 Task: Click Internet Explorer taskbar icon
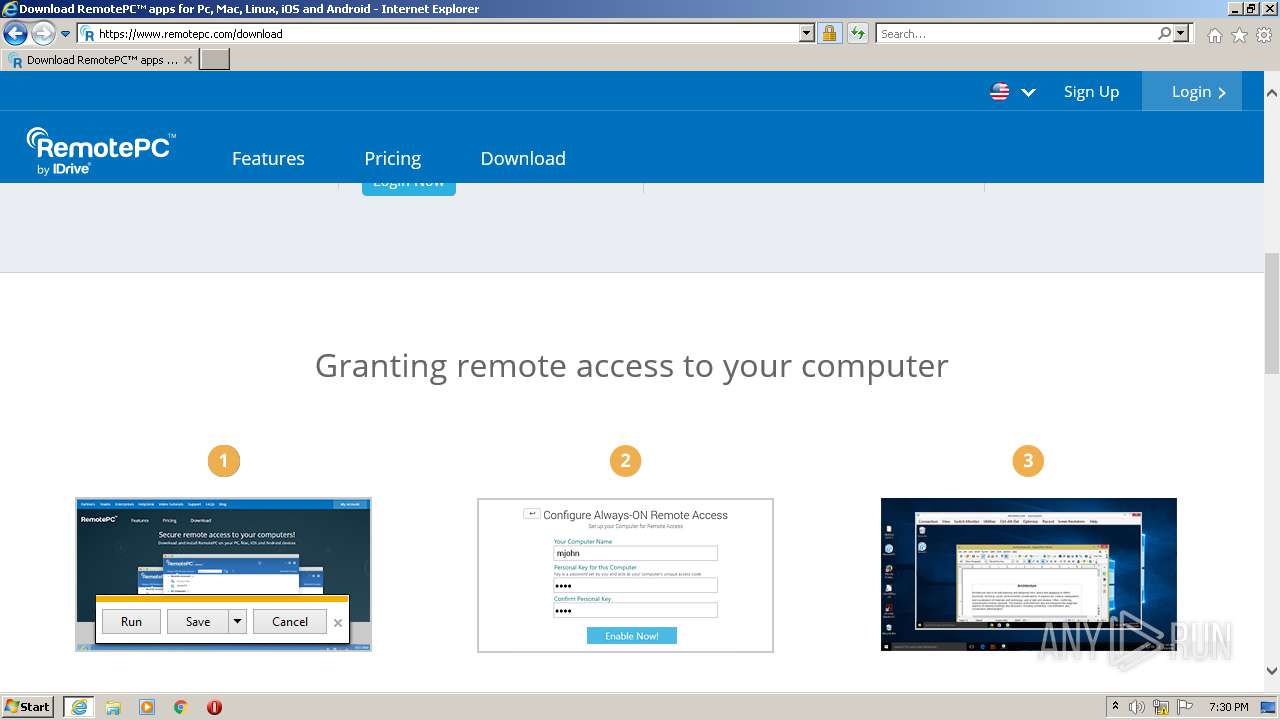point(79,707)
